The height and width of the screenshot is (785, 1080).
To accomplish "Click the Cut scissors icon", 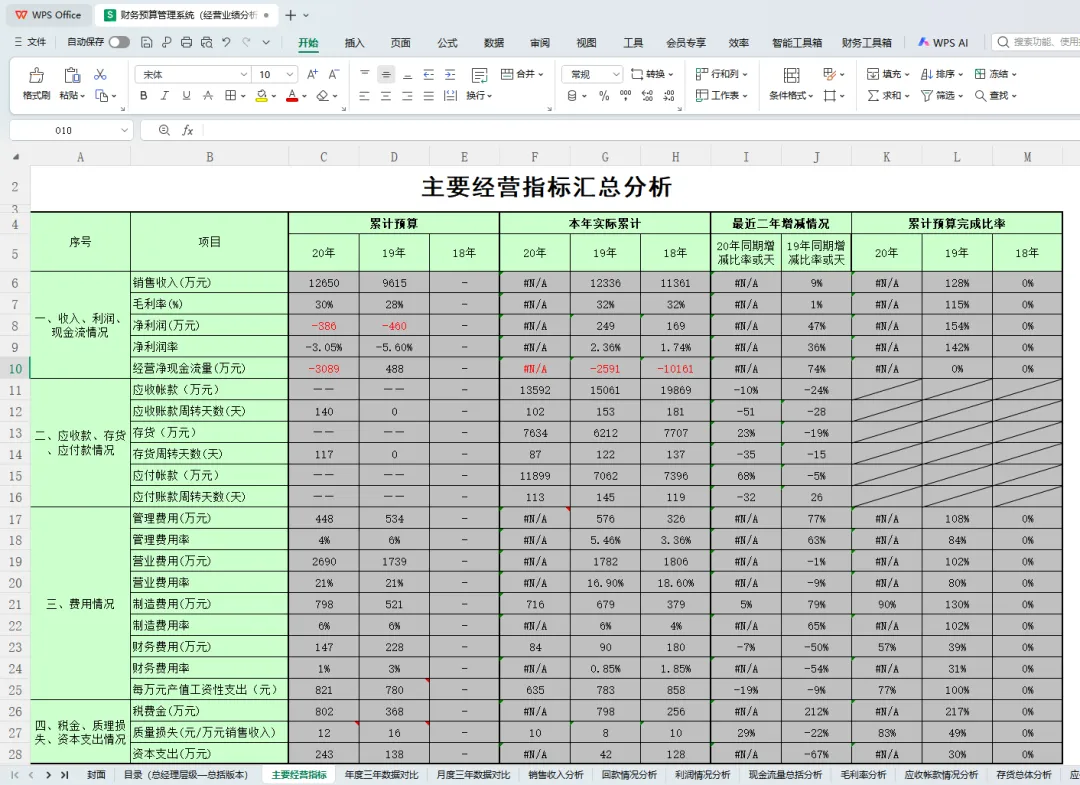I will coord(101,74).
